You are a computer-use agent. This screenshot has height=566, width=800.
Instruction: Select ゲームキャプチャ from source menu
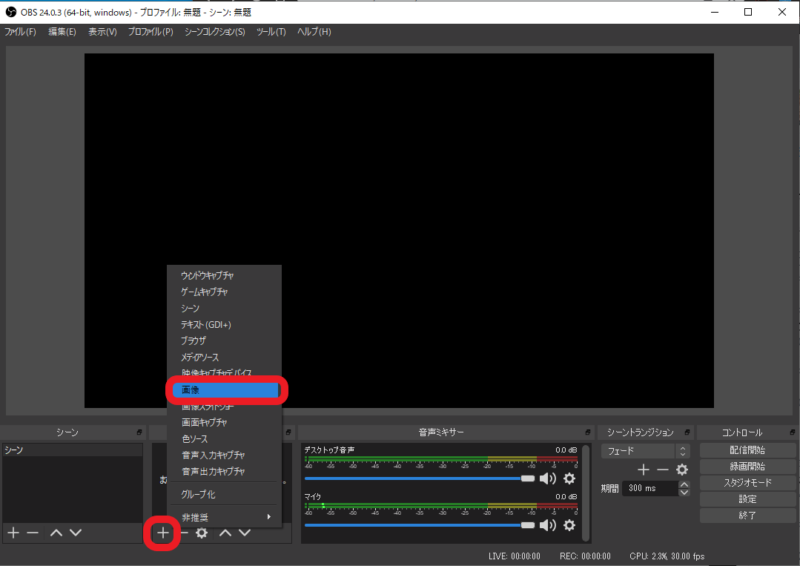(x=225, y=292)
